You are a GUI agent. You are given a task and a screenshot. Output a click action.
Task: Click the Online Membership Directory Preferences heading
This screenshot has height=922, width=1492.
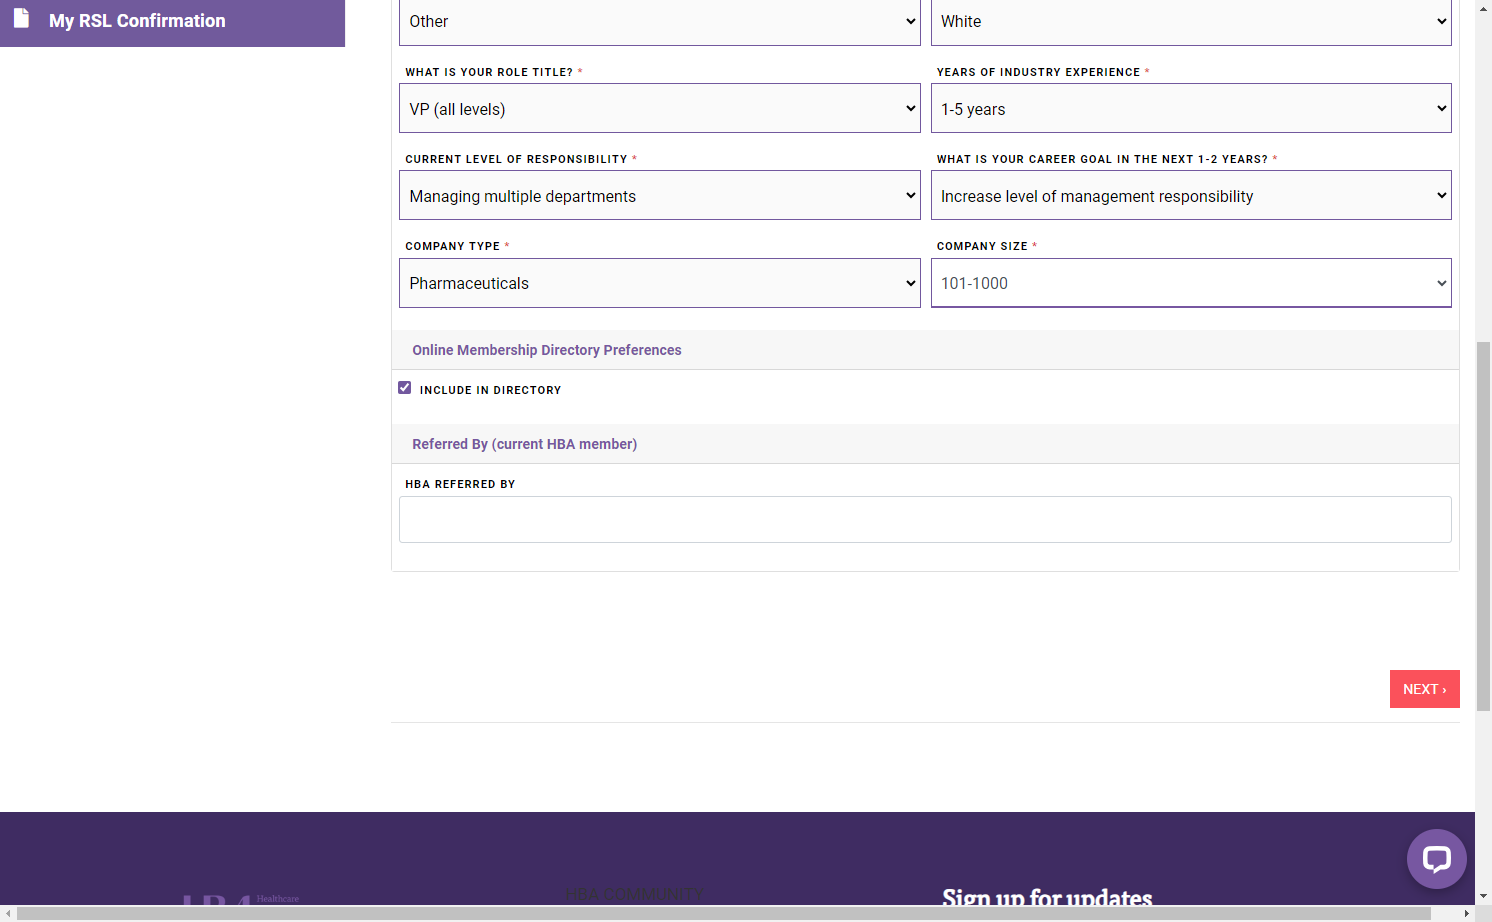click(x=547, y=350)
